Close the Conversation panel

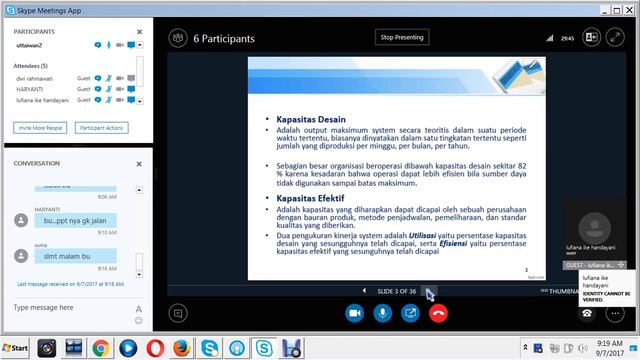pyautogui.click(x=139, y=164)
